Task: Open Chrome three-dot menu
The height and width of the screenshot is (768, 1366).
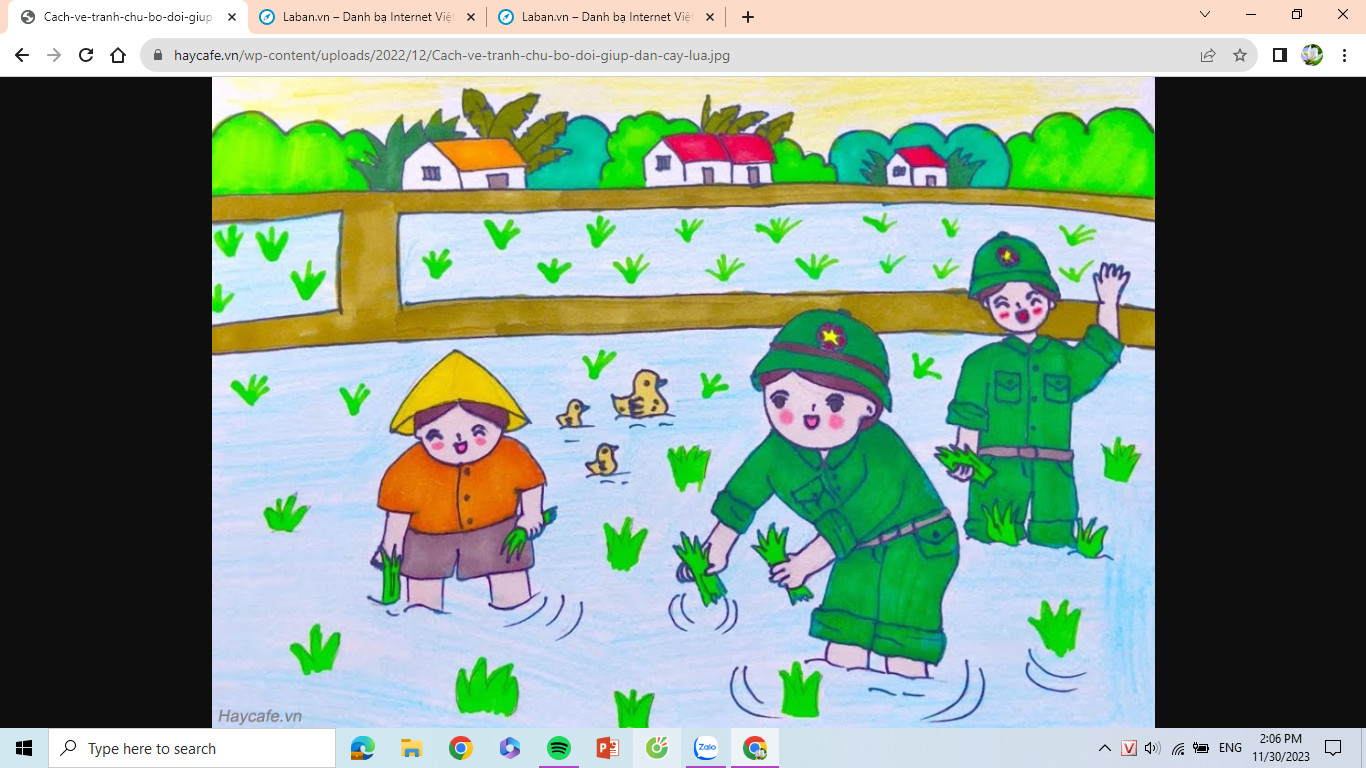Action: tap(1344, 55)
